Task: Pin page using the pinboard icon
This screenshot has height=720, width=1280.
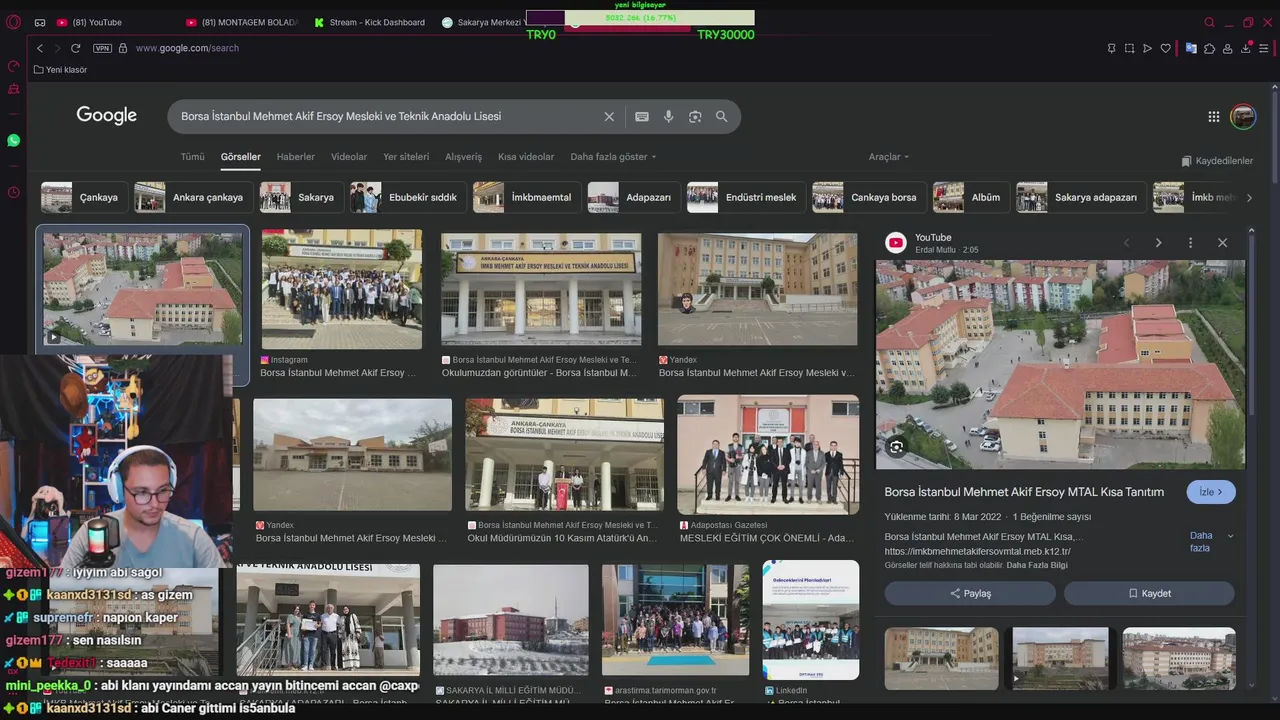Action: pyautogui.click(x=1111, y=48)
